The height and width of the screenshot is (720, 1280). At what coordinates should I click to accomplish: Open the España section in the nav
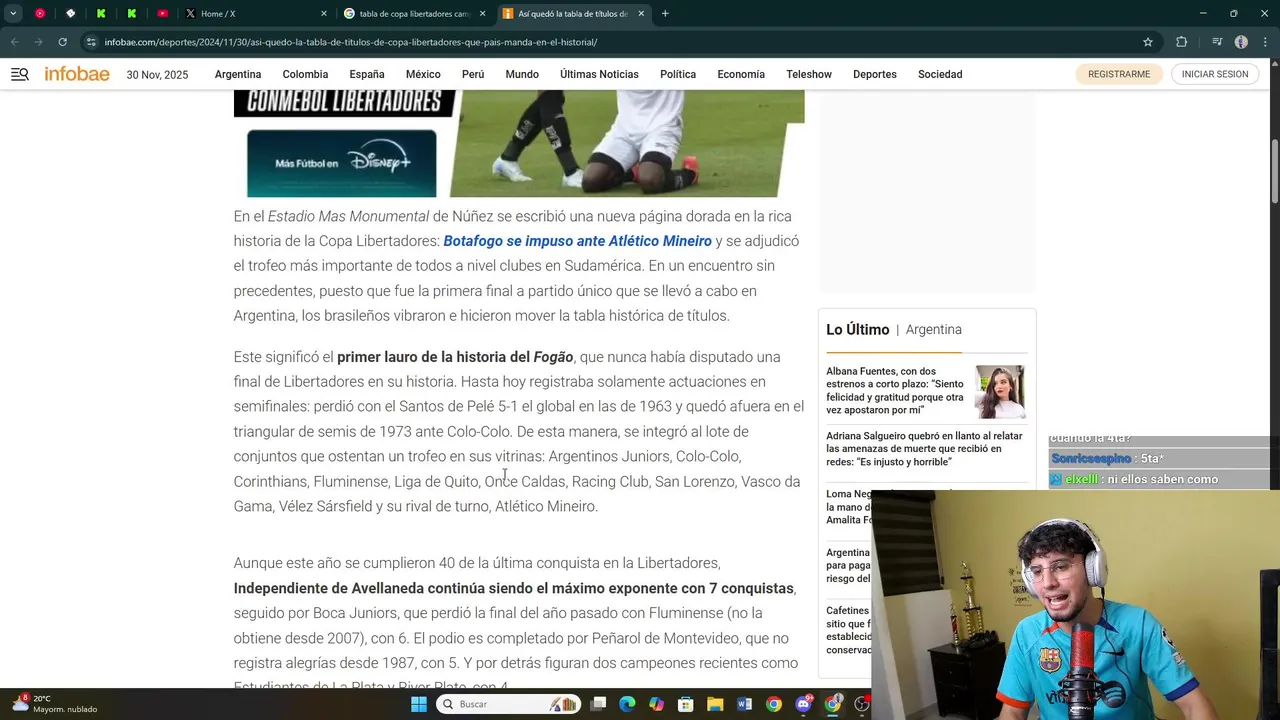(x=367, y=74)
